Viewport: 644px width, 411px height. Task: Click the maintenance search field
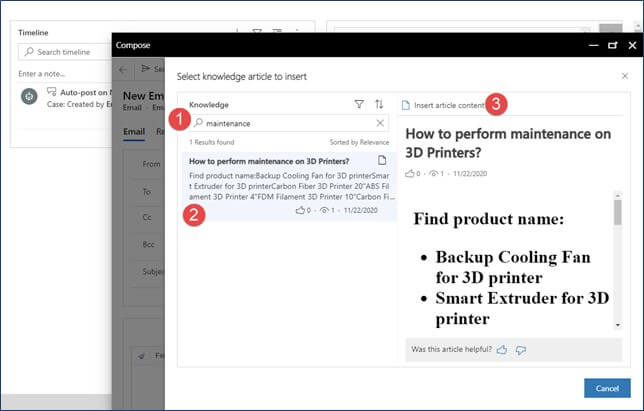290,123
